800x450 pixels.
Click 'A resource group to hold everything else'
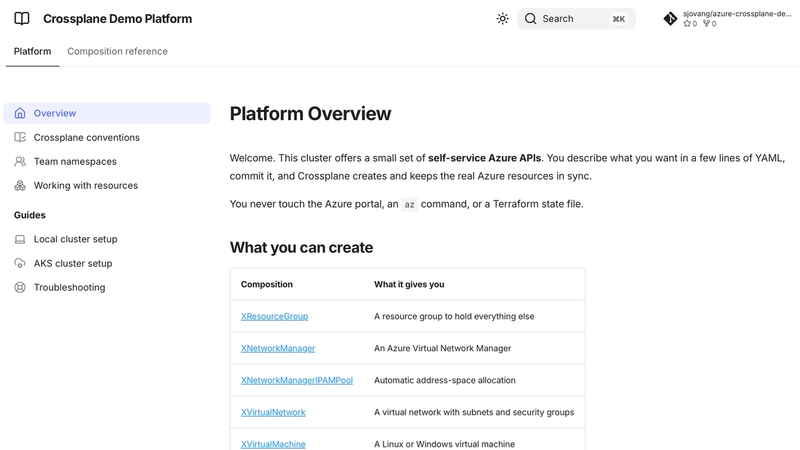tap(454, 316)
